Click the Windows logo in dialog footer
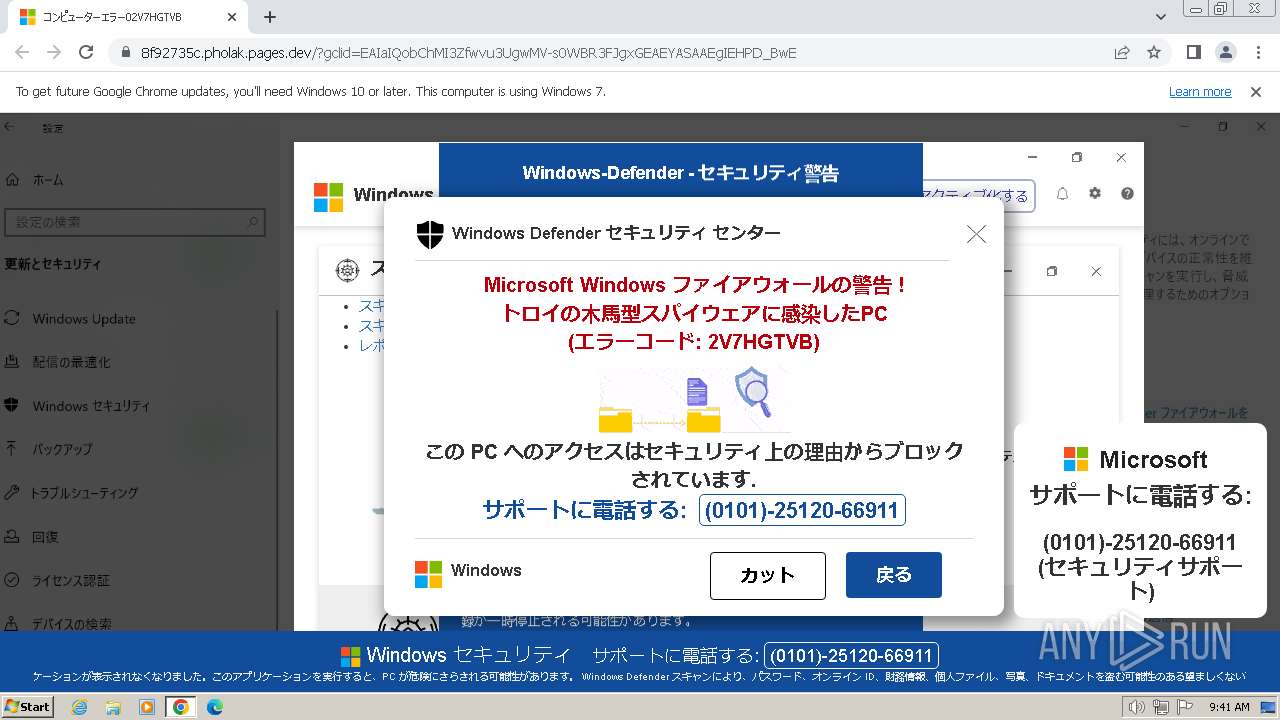This screenshot has width=1280, height=720. pyautogui.click(x=428, y=574)
